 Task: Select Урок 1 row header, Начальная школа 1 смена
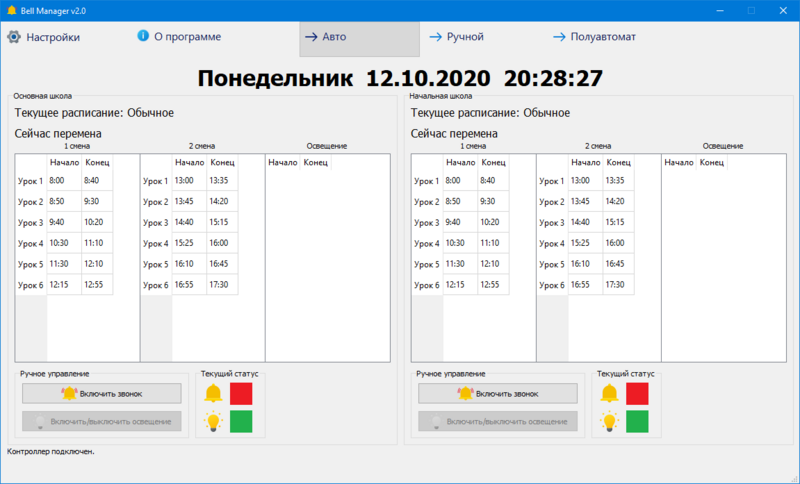point(427,181)
